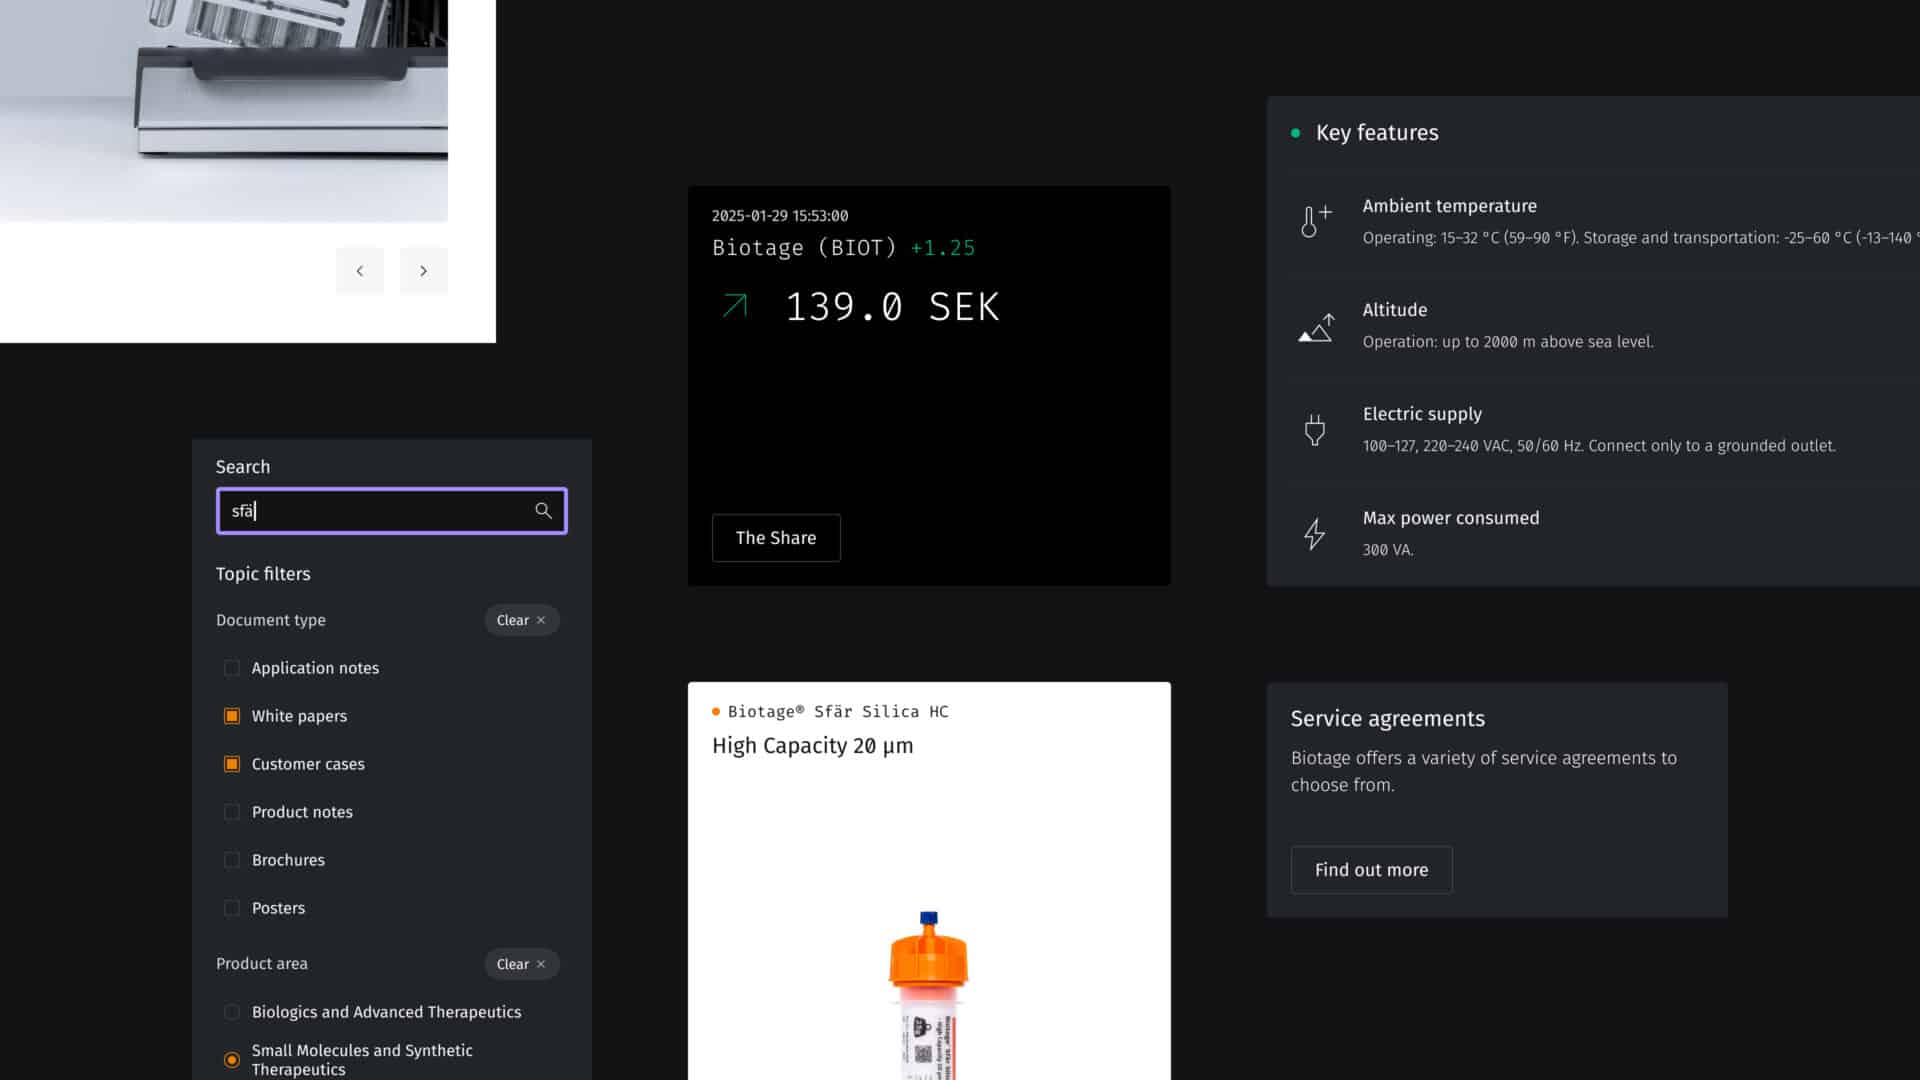Click the Find out more button
Screen dimensions: 1920x1080
click(1371, 870)
